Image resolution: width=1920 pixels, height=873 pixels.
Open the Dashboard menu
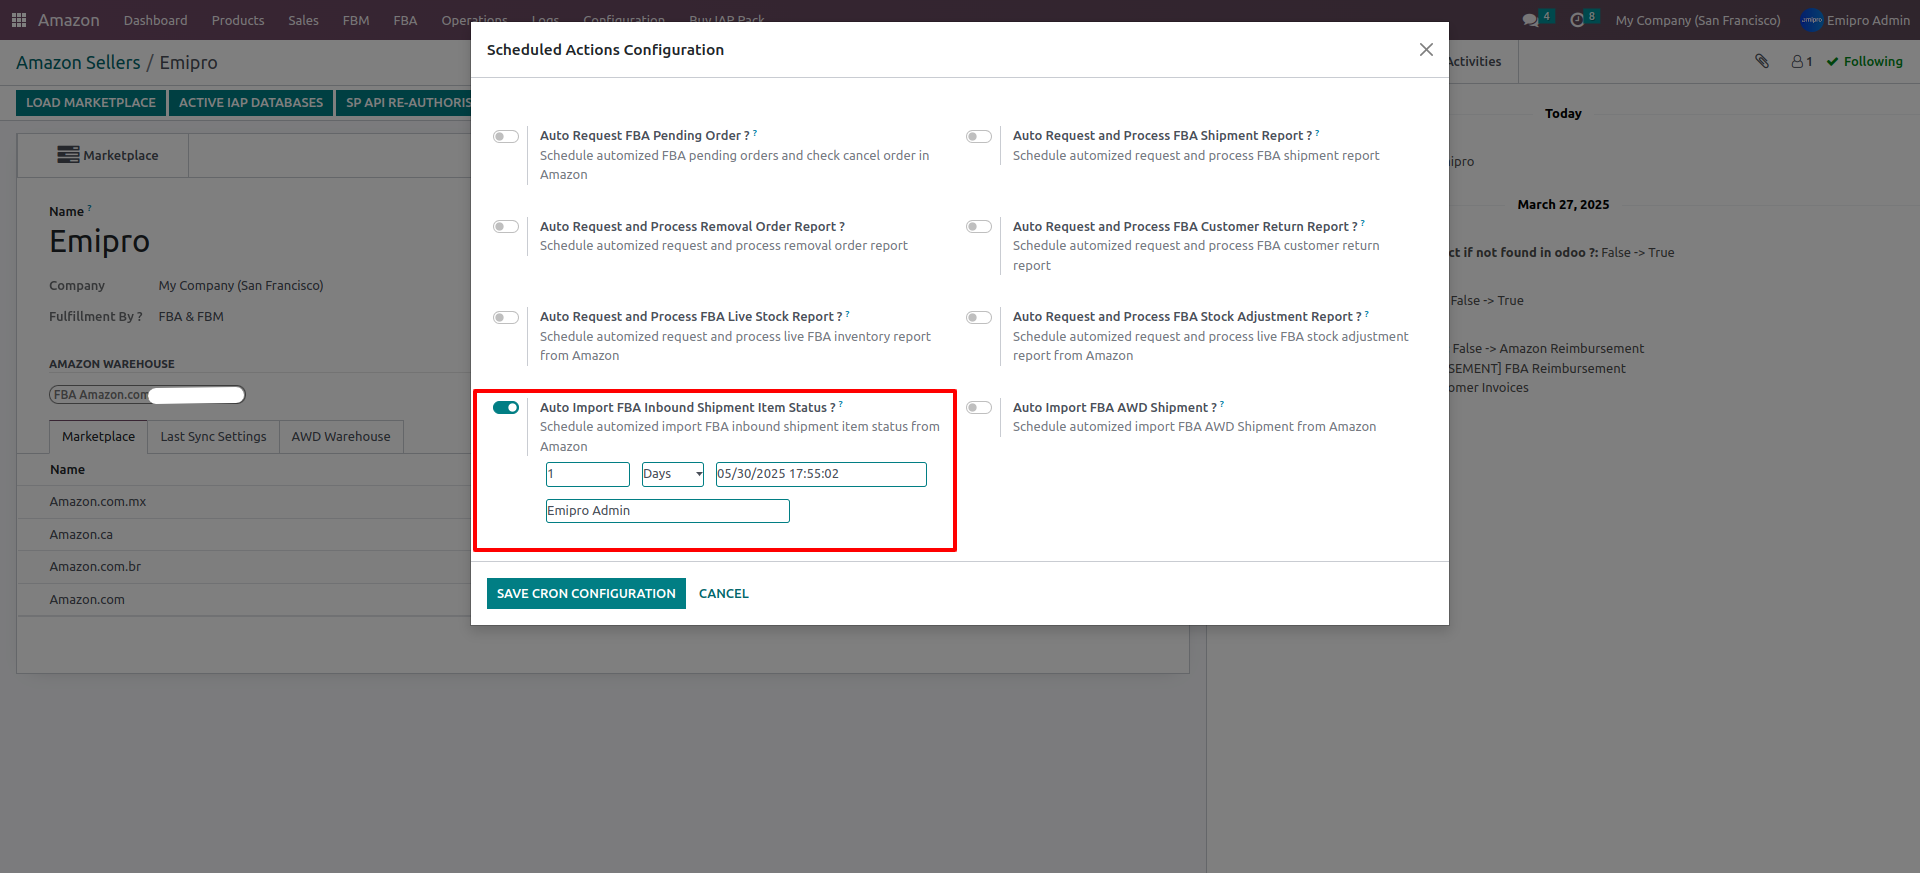click(x=156, y=20)
